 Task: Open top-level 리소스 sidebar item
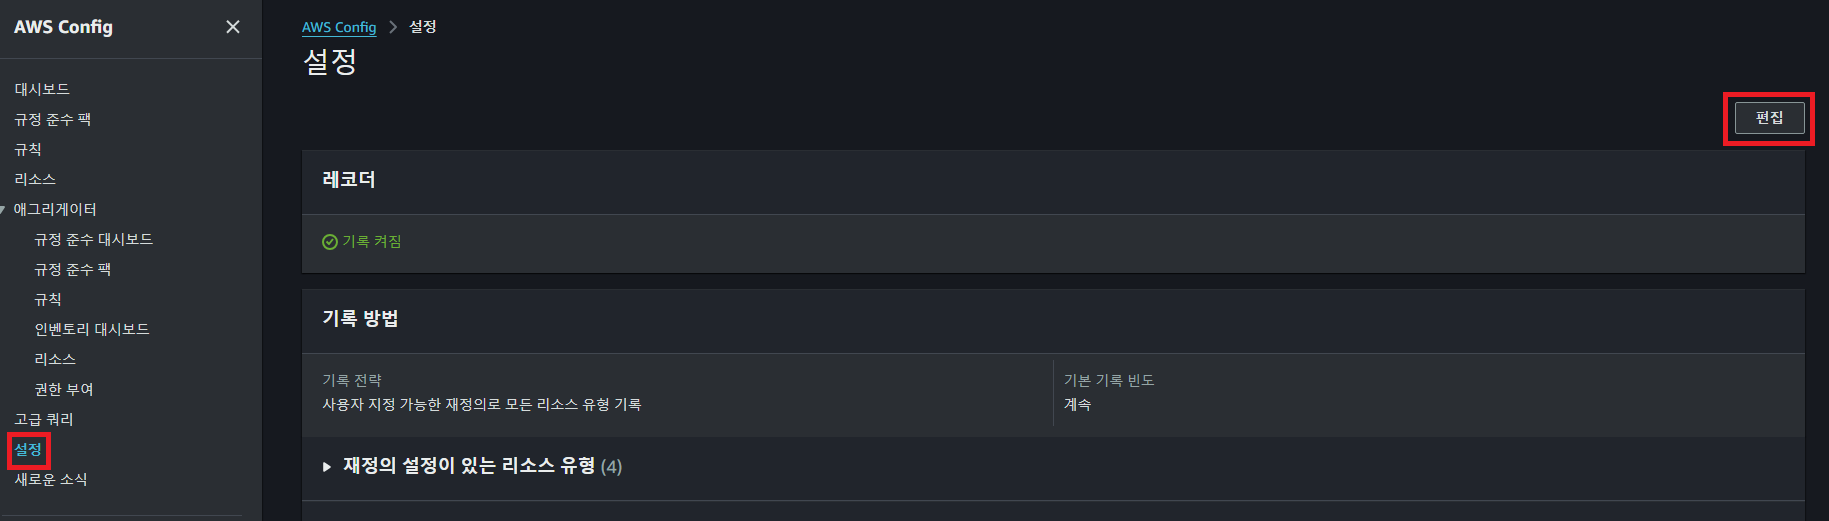35,180
